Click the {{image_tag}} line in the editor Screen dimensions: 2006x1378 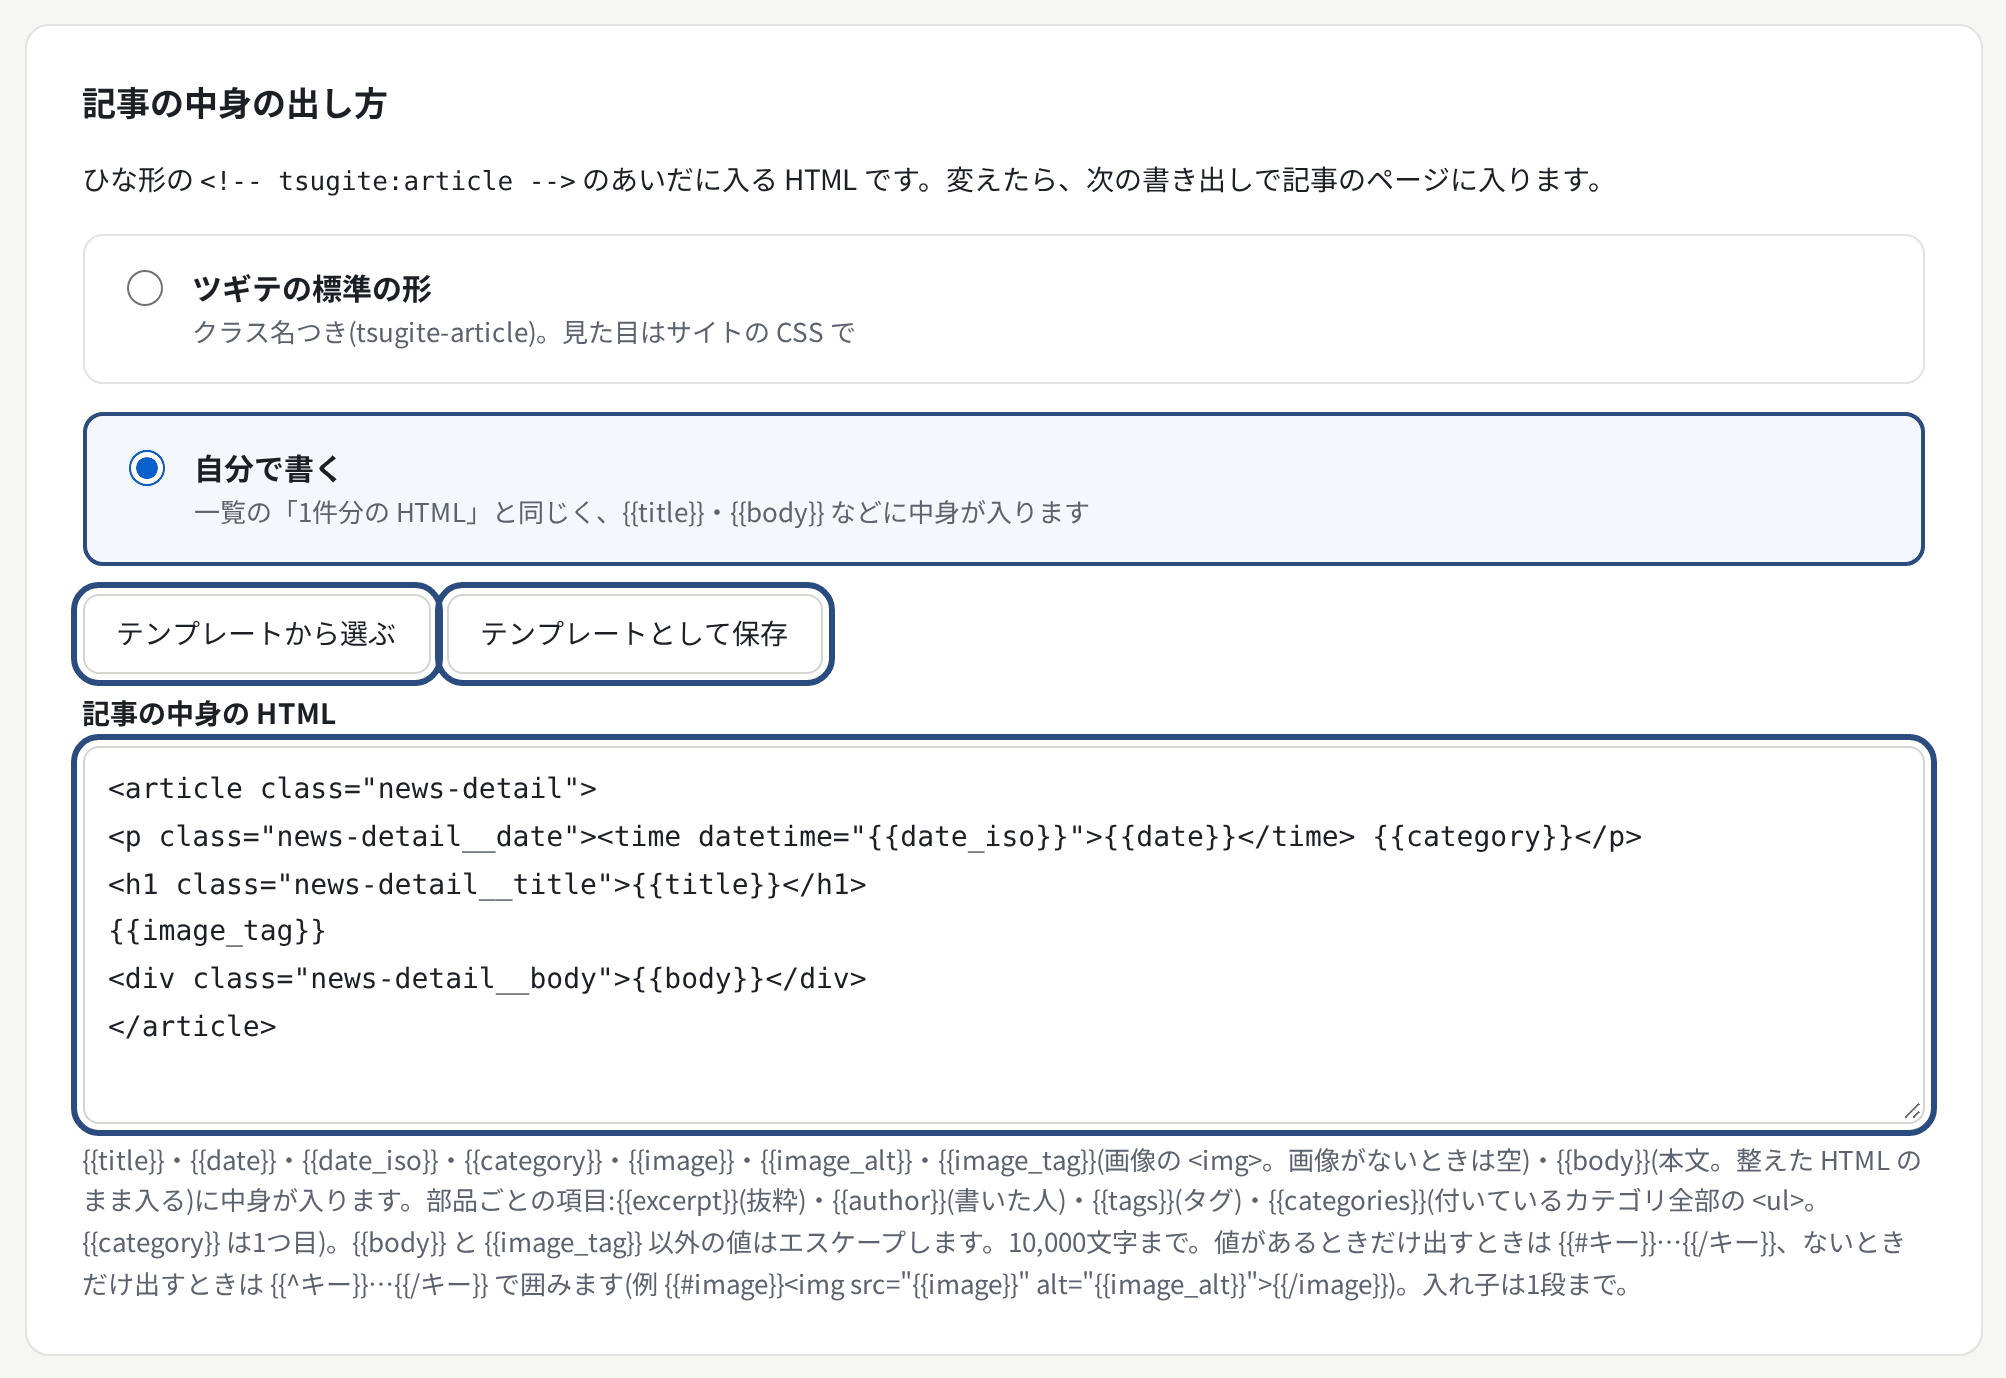(217, 931)
